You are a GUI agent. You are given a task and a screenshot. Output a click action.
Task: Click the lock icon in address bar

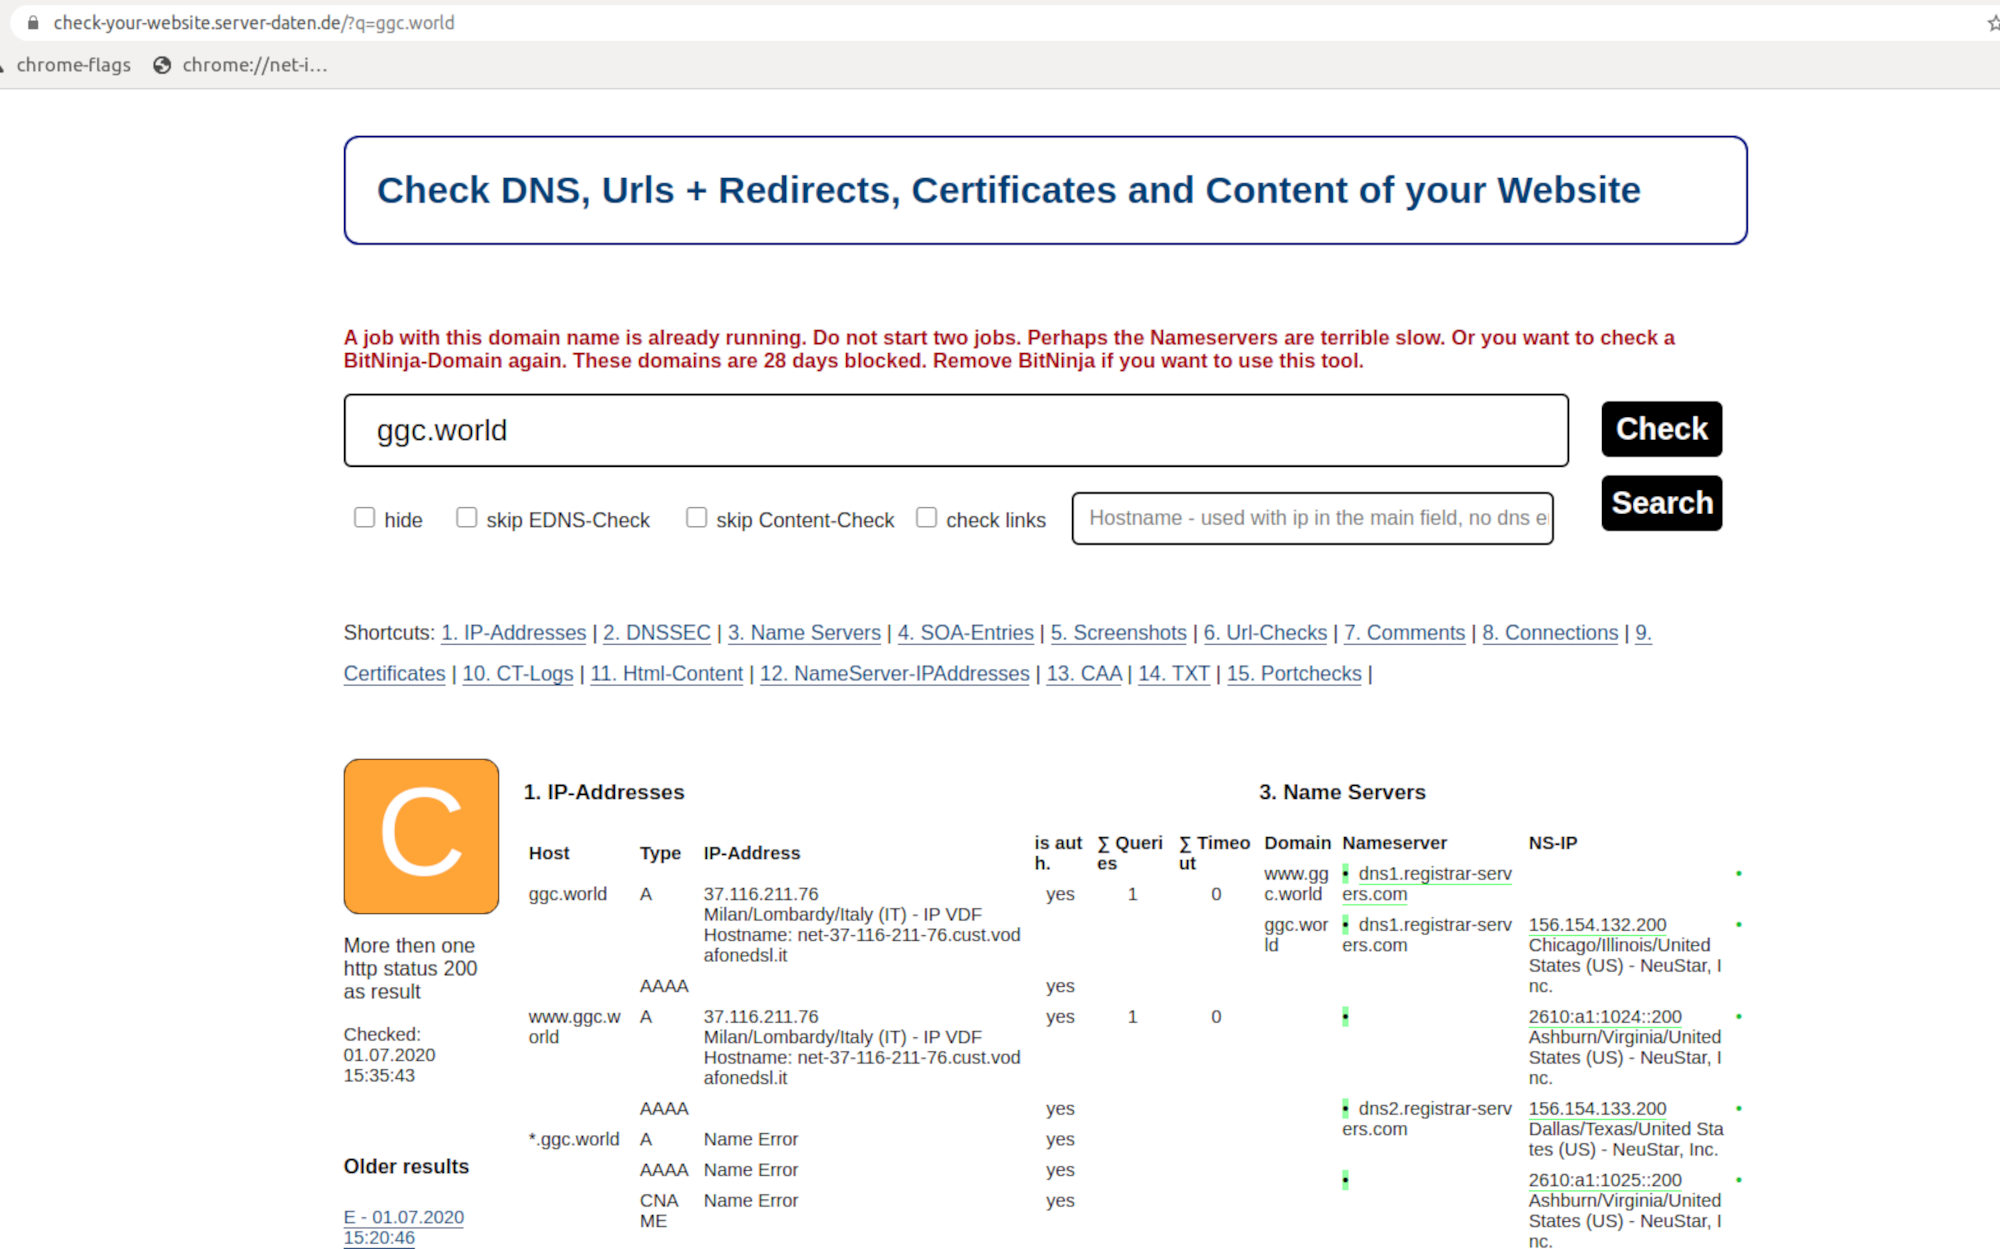pos(33,22)
